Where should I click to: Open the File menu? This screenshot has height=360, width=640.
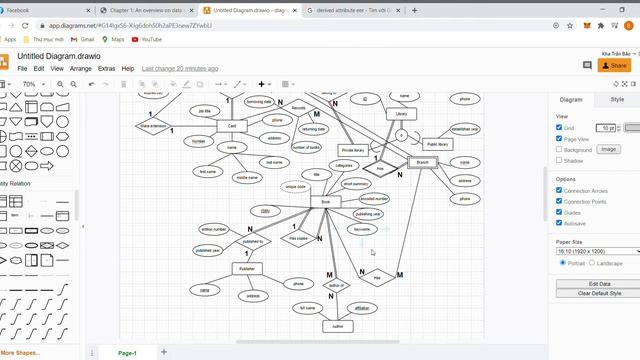pos(22,69)
